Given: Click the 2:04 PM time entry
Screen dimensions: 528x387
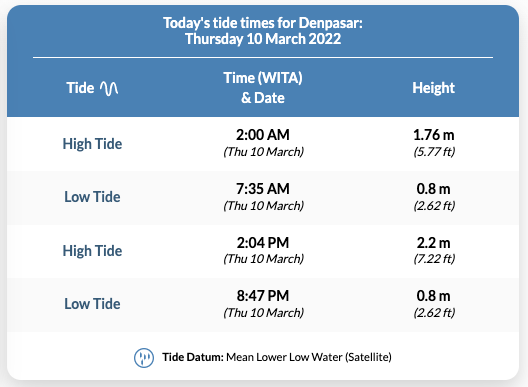Looking at the screenshot, I should pyautogui.click(x=263, y=243).
